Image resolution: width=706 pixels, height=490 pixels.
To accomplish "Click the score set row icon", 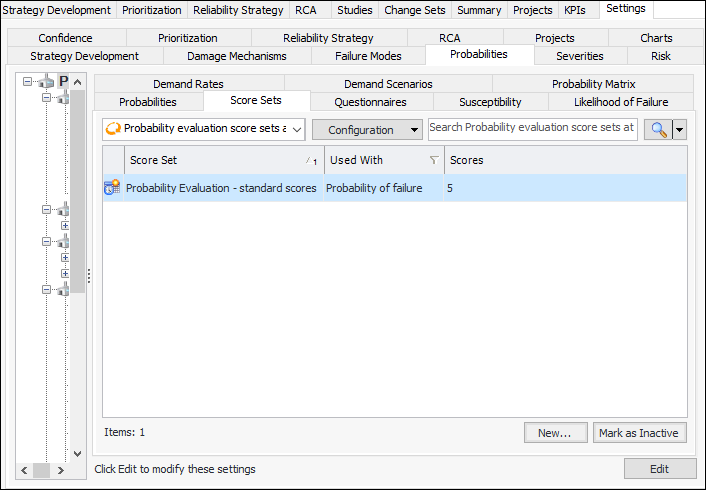I will 112,187.
